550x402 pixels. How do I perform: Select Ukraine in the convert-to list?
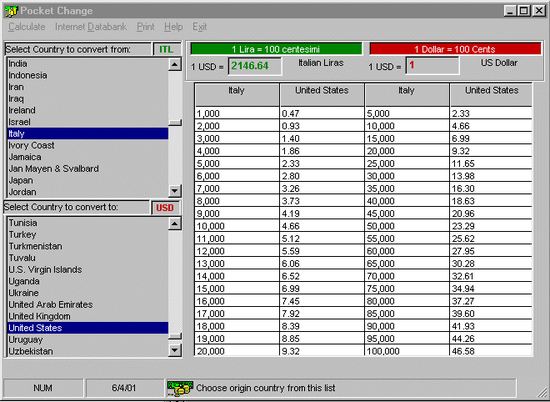pyautogui.click(x=88, y=293)
